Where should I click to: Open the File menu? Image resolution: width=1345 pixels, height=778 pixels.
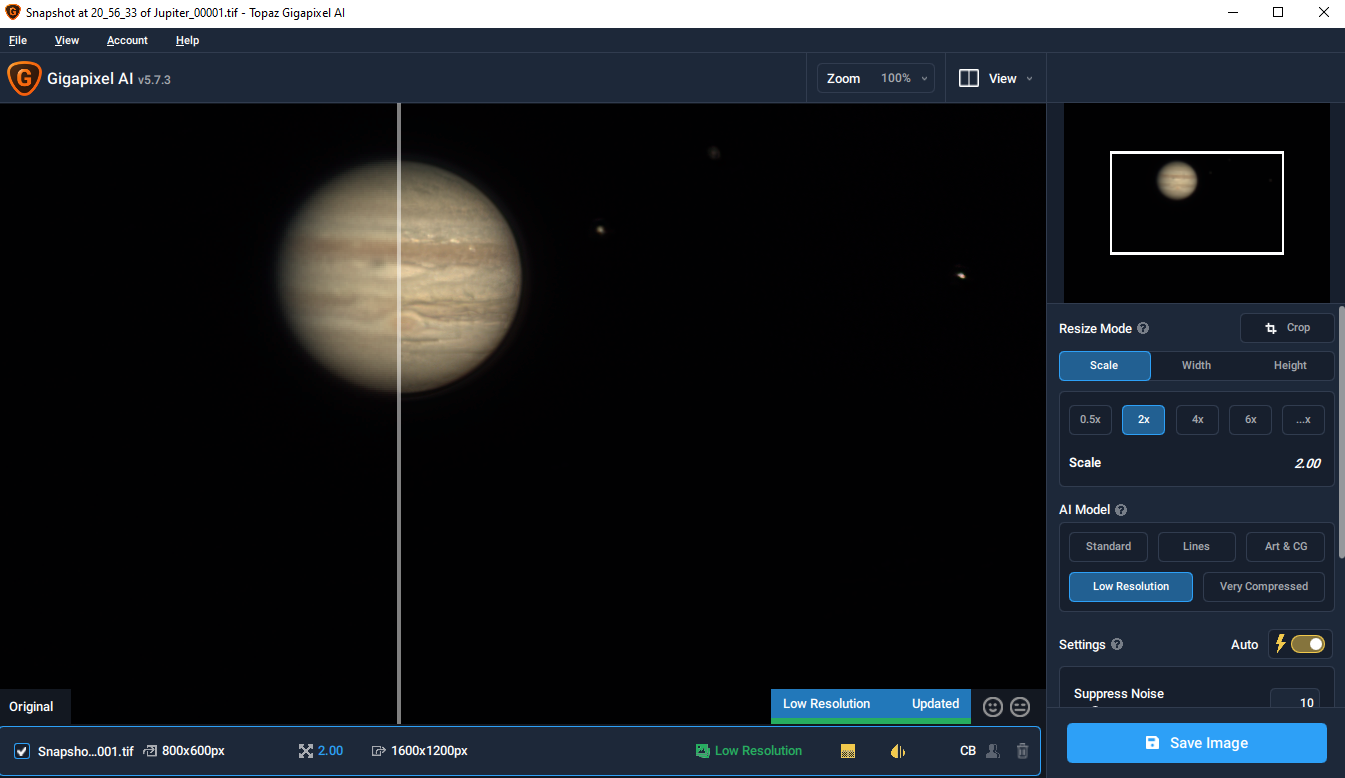(x=18, y=40)
